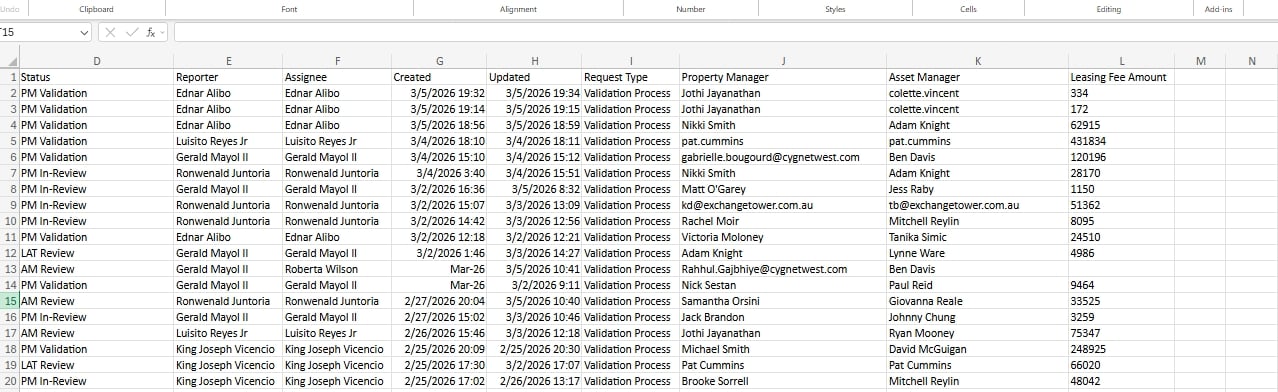The width and height of the screenshot is (1278, 392).
Task: Click the Status header cell
Action: coord(96,77)
